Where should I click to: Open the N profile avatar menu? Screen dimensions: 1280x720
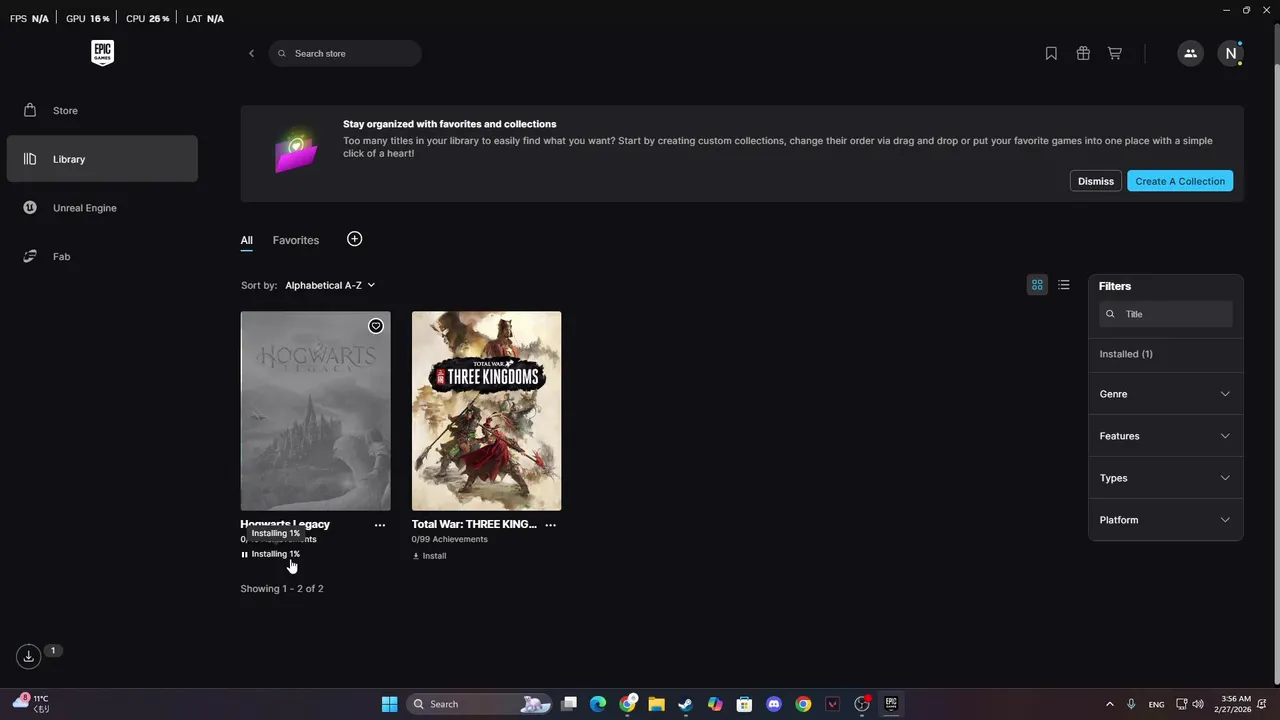coord(1230,53)
